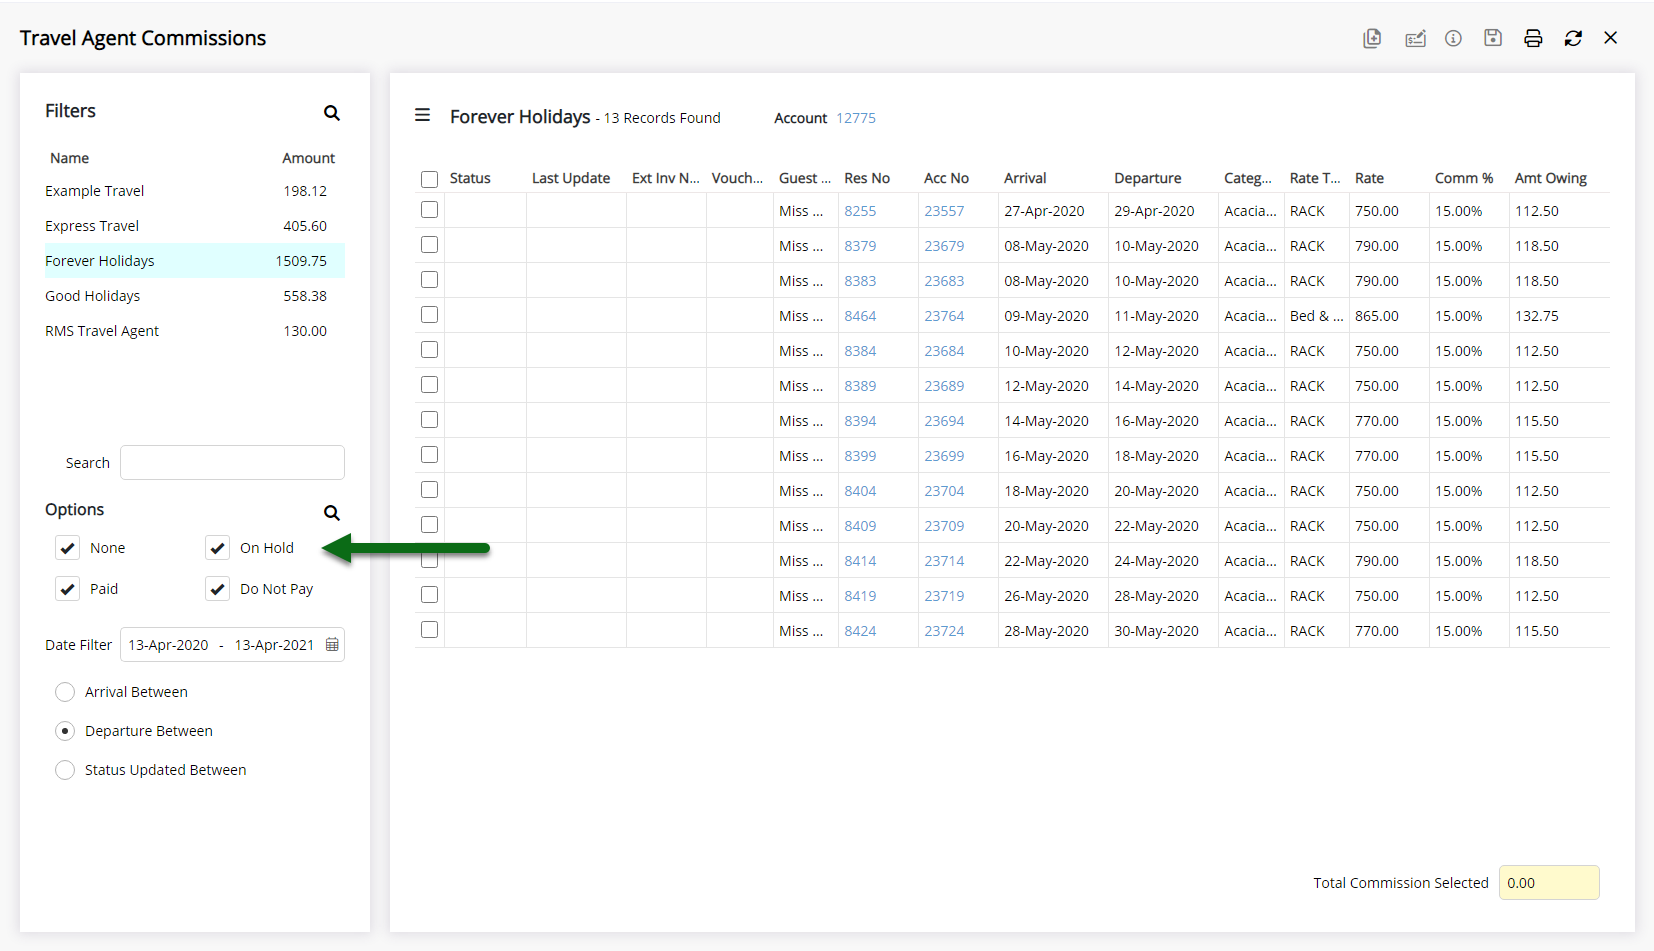Sort by the Rate column header
The height and width of the screenshot is (951, 1654).
1369,178
